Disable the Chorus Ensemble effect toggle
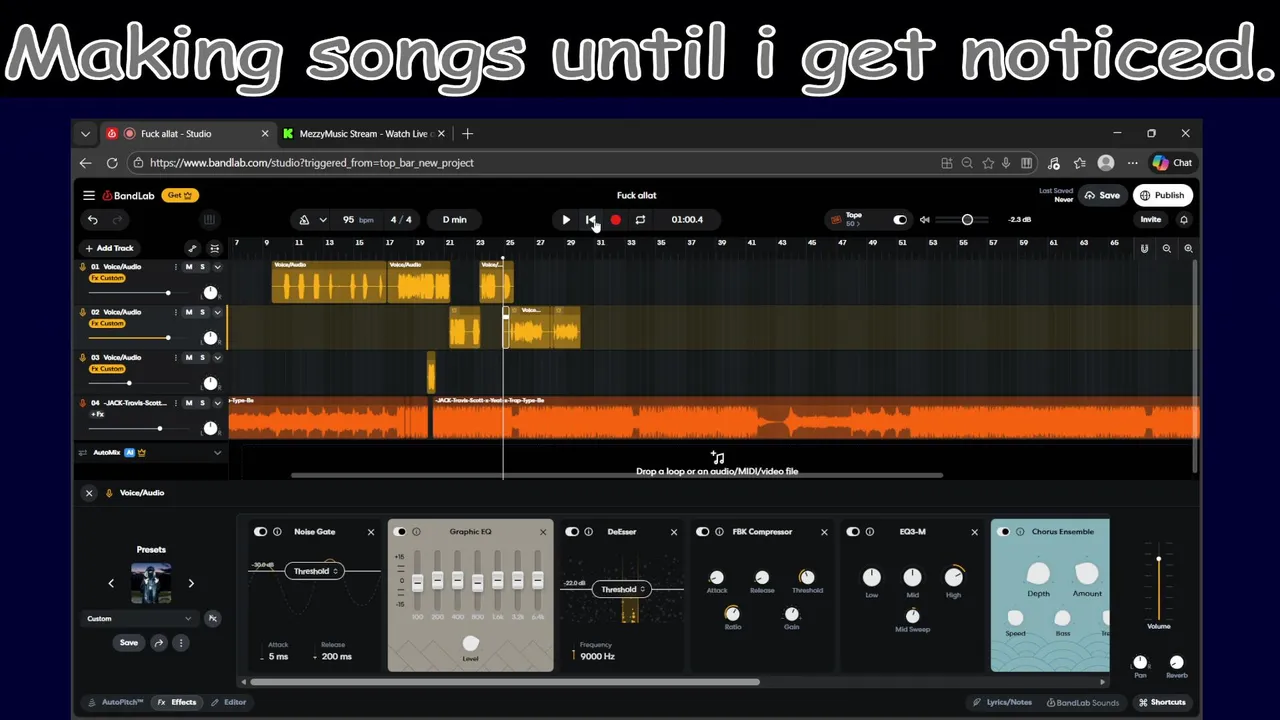The height and width of the screenshot is (720, 1280). [1004, 532]
